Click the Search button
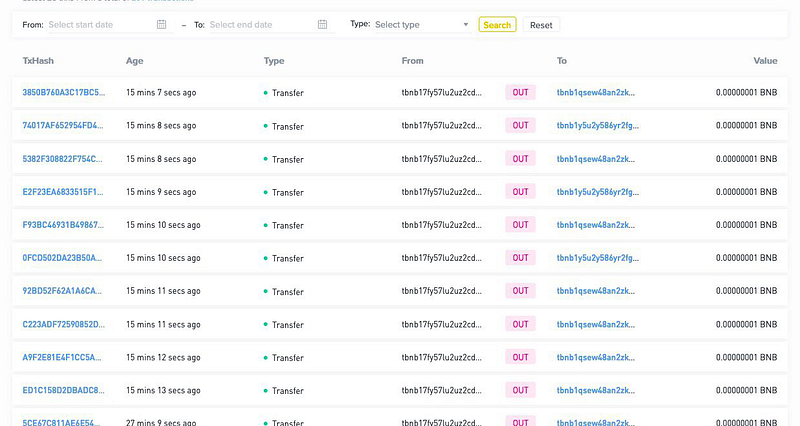800x426 pixels. pyautogui.click(x=497, y=25)
